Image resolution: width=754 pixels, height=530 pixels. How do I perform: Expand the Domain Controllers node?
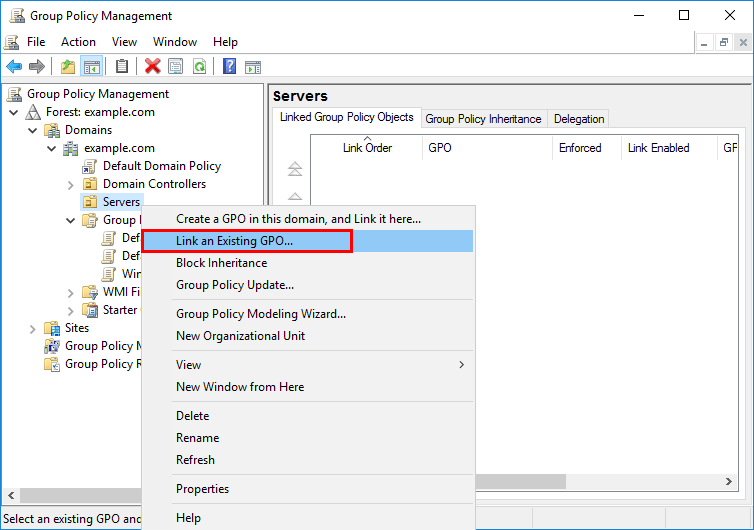[x=71, y=185]
